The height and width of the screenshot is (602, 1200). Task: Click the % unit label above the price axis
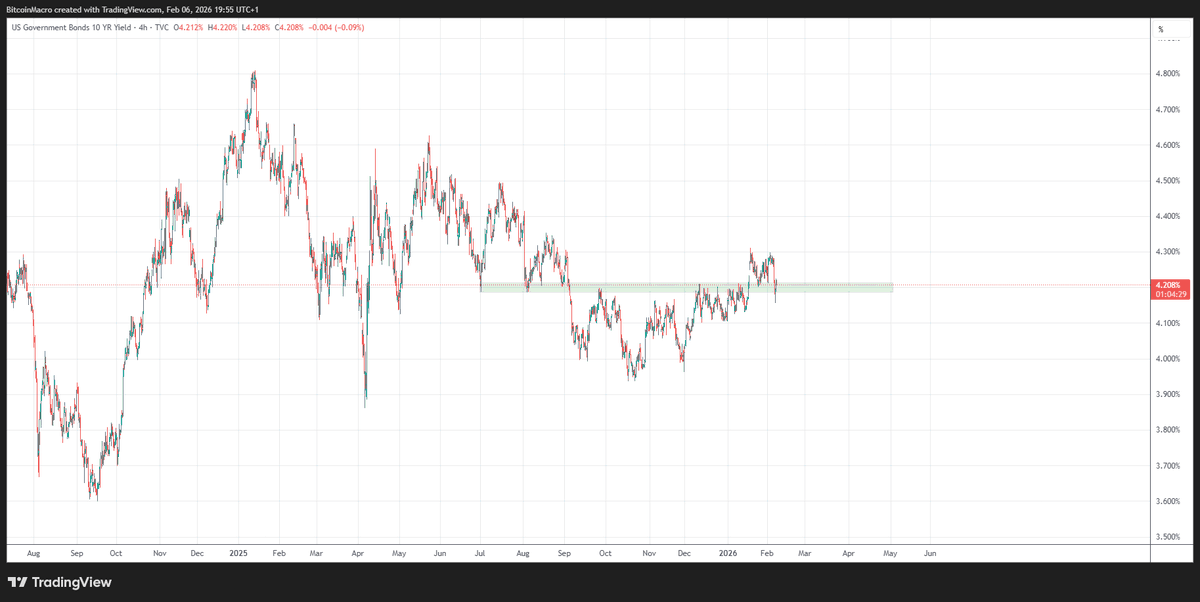point(1160,29)
